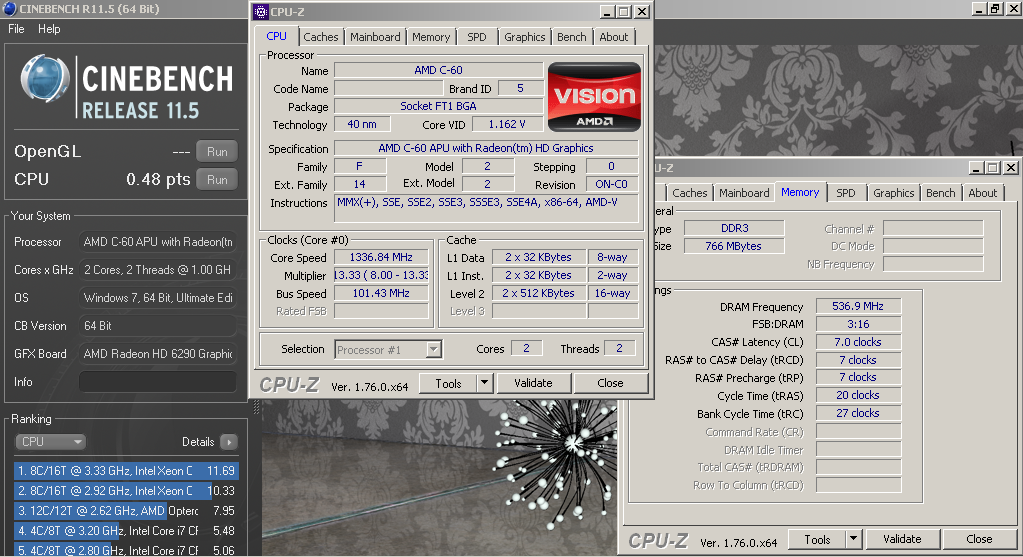The width and height of the screenshot is (1023, 557).
Task: Click the FSB:DRAM ratio value 3:16
Action: coord(858,324)
